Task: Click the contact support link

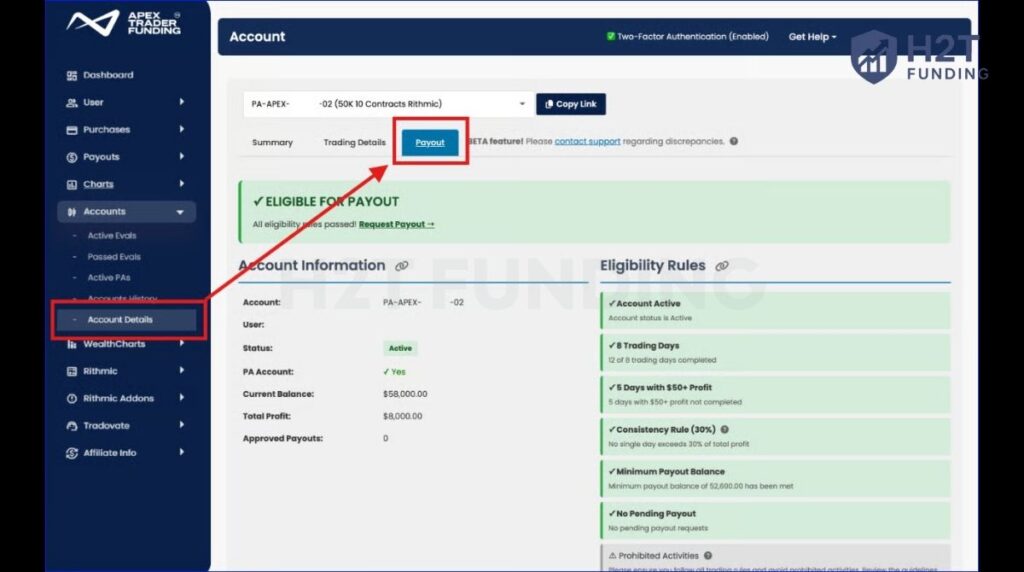Action: click(587, 141)
